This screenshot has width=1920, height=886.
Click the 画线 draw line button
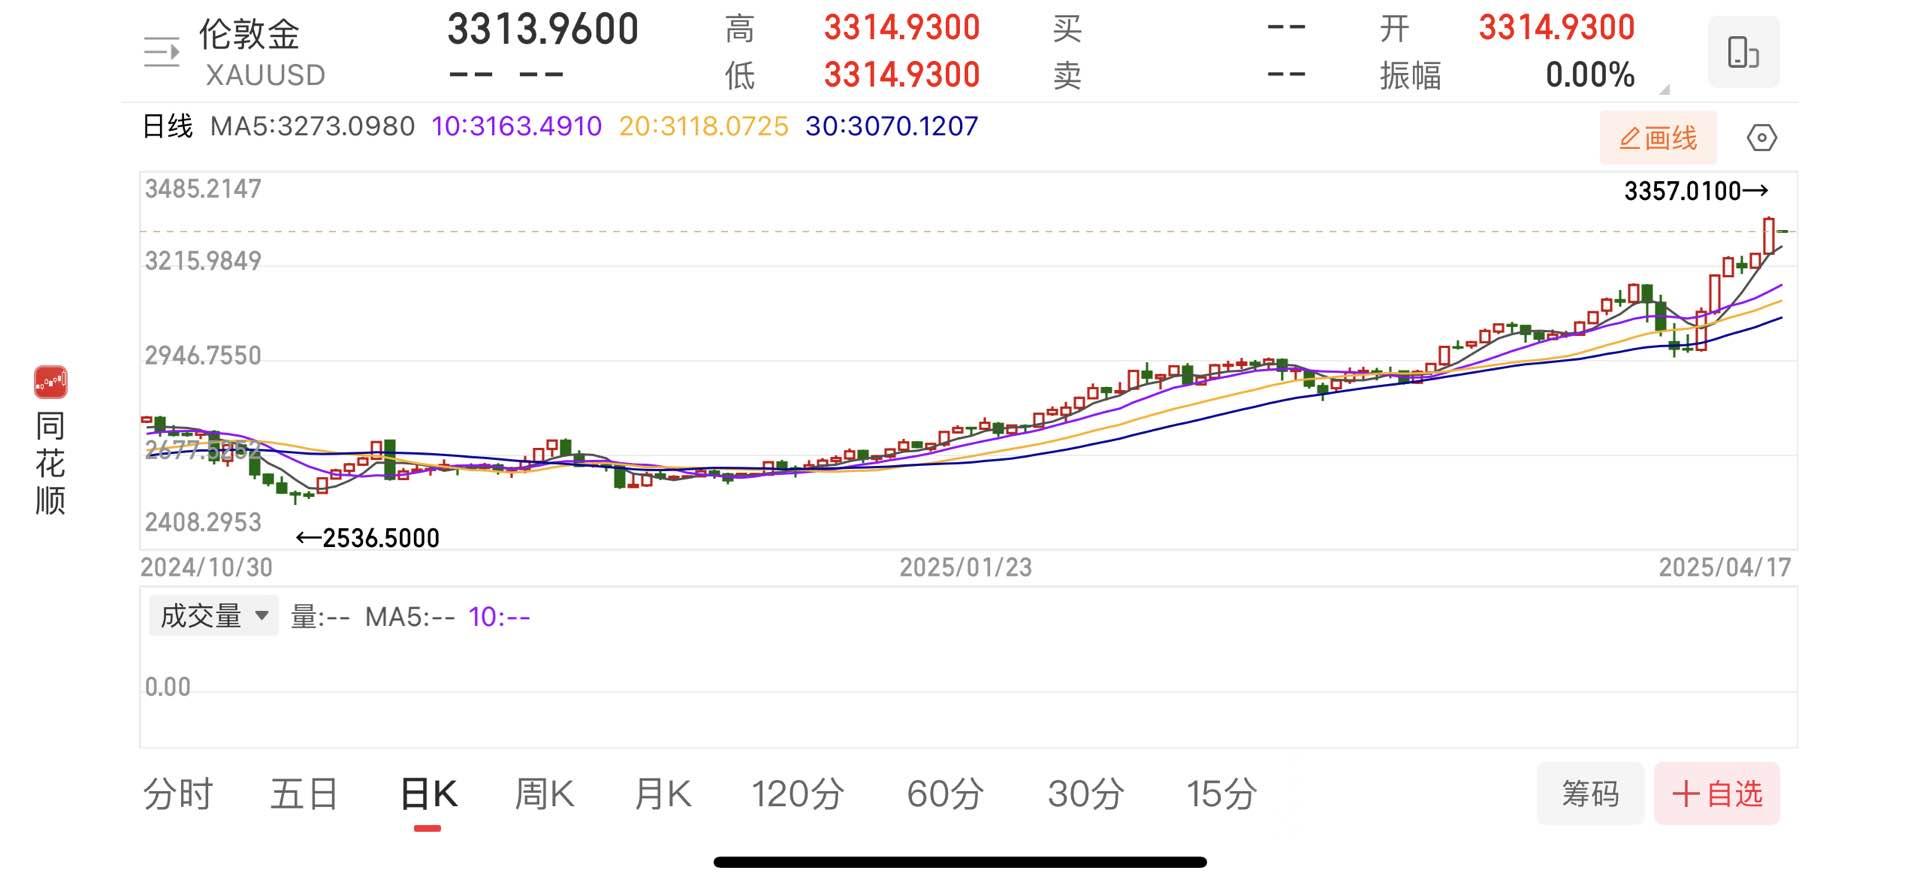click(1658, 138)
